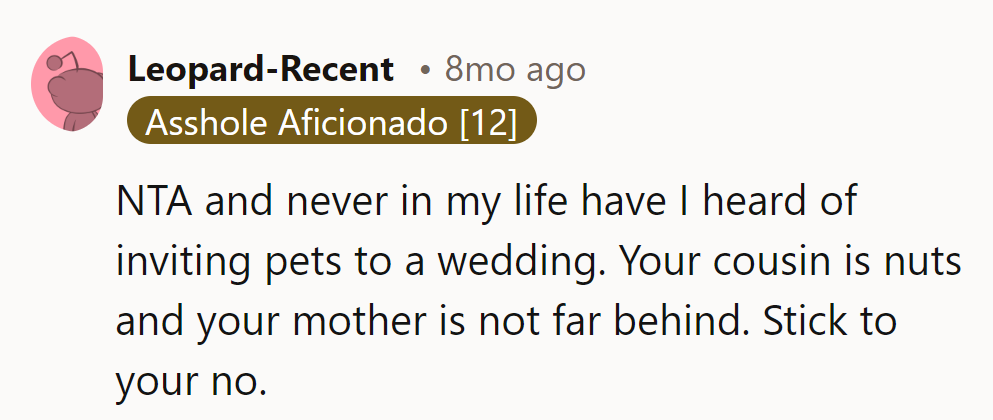Click the final line "your no."

coord(190,381)
